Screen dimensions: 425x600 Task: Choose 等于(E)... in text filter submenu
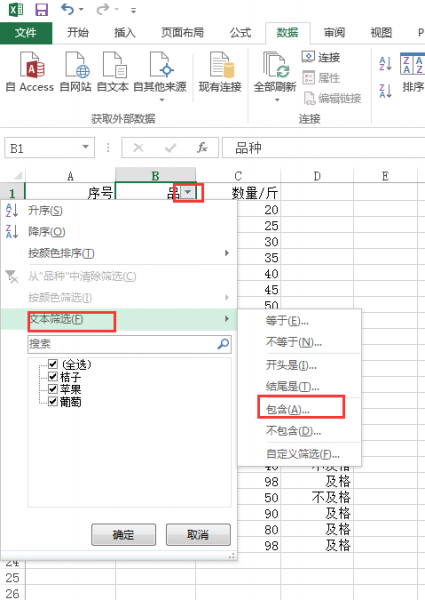pos(300,321)
